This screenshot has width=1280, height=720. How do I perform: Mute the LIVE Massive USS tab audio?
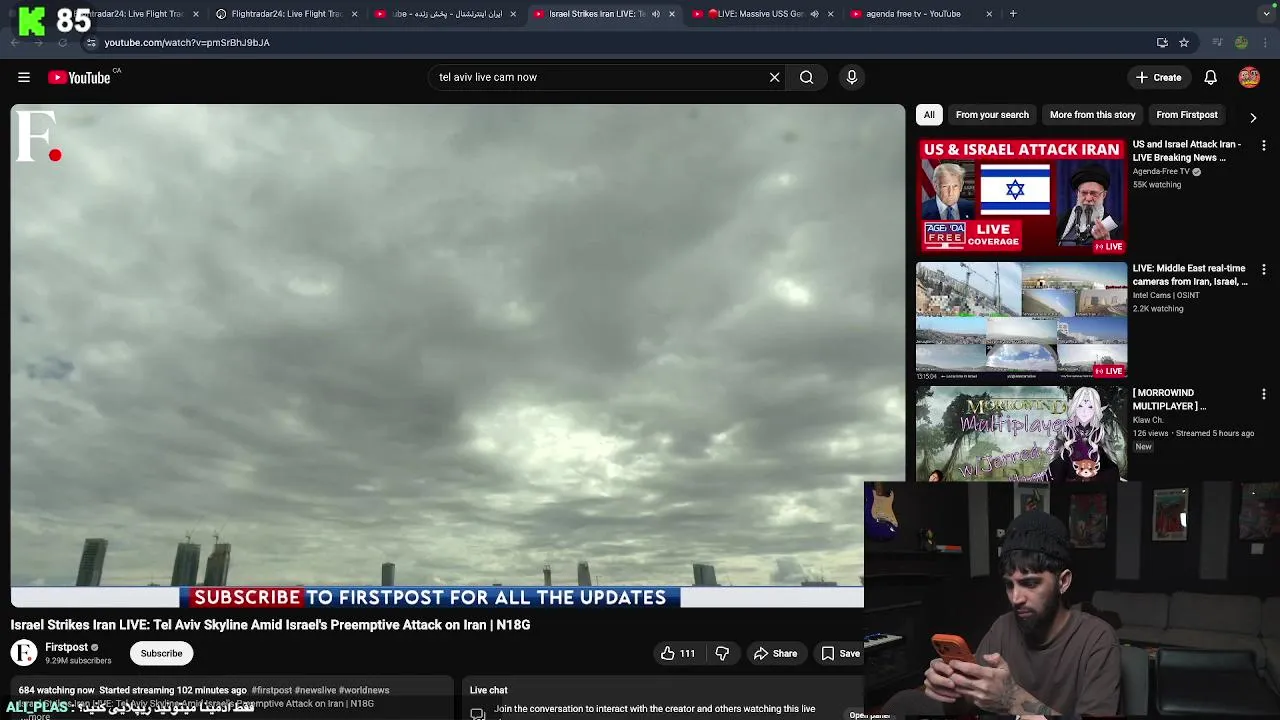click(814, 14)
